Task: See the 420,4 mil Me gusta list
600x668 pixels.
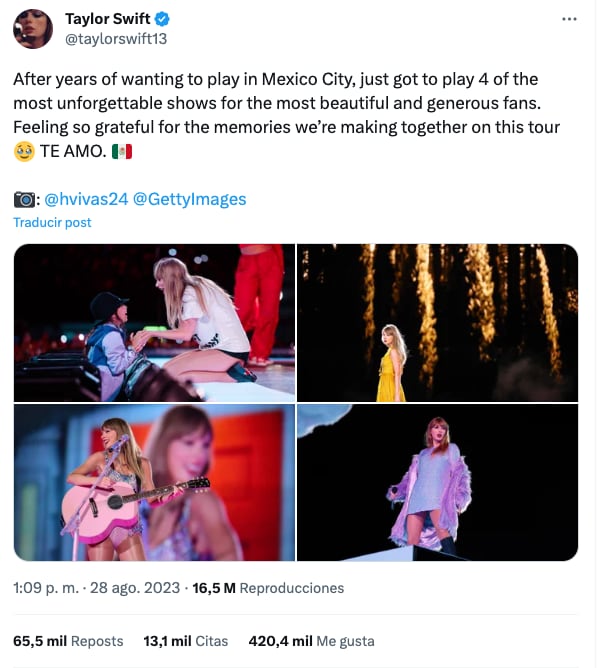Action: (x=311, y=641)
